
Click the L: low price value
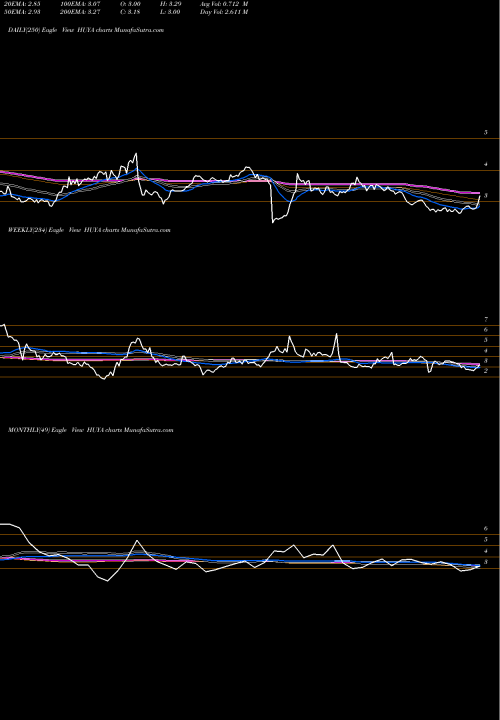click(170, 12)
